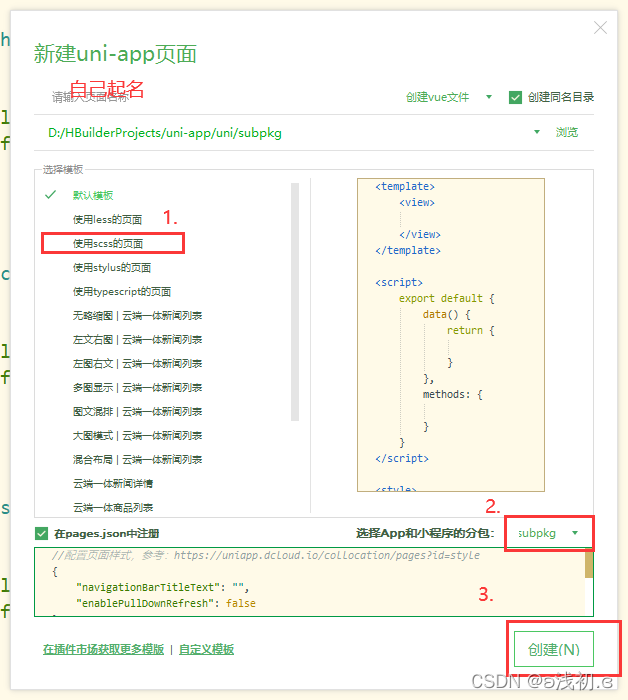
Task: Open the 在插件市场获取更多模版 link
Action: click(104, 649)
